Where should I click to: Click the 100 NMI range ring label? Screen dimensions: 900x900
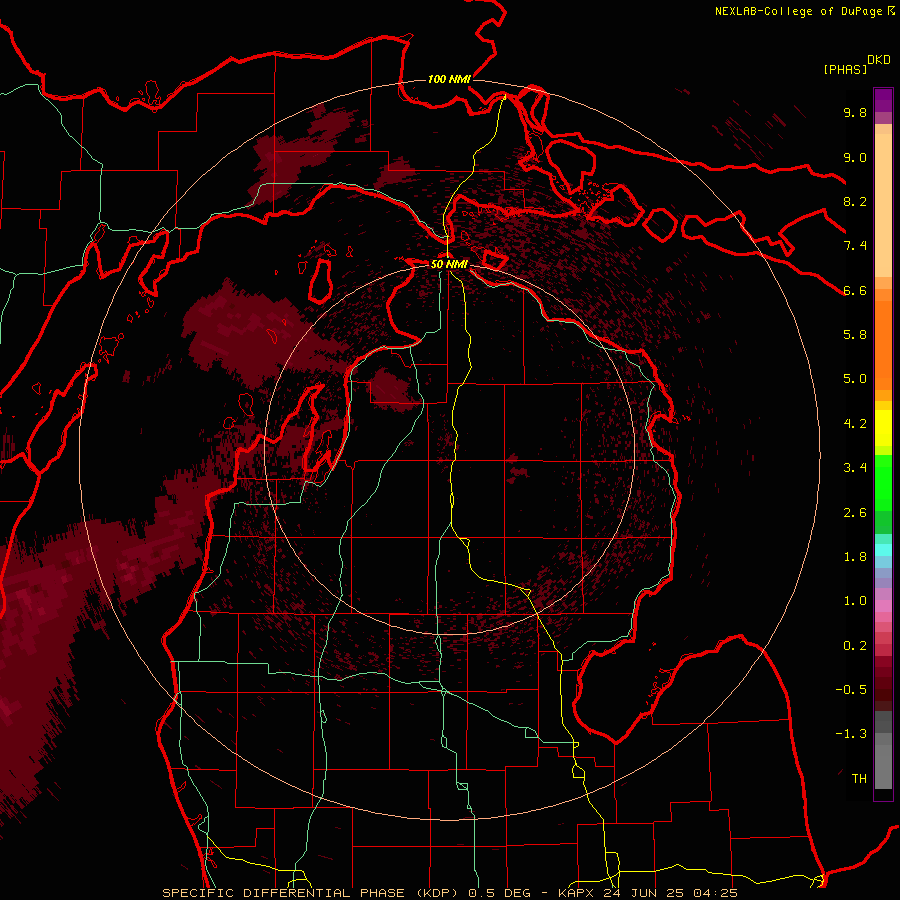(449, 79)
